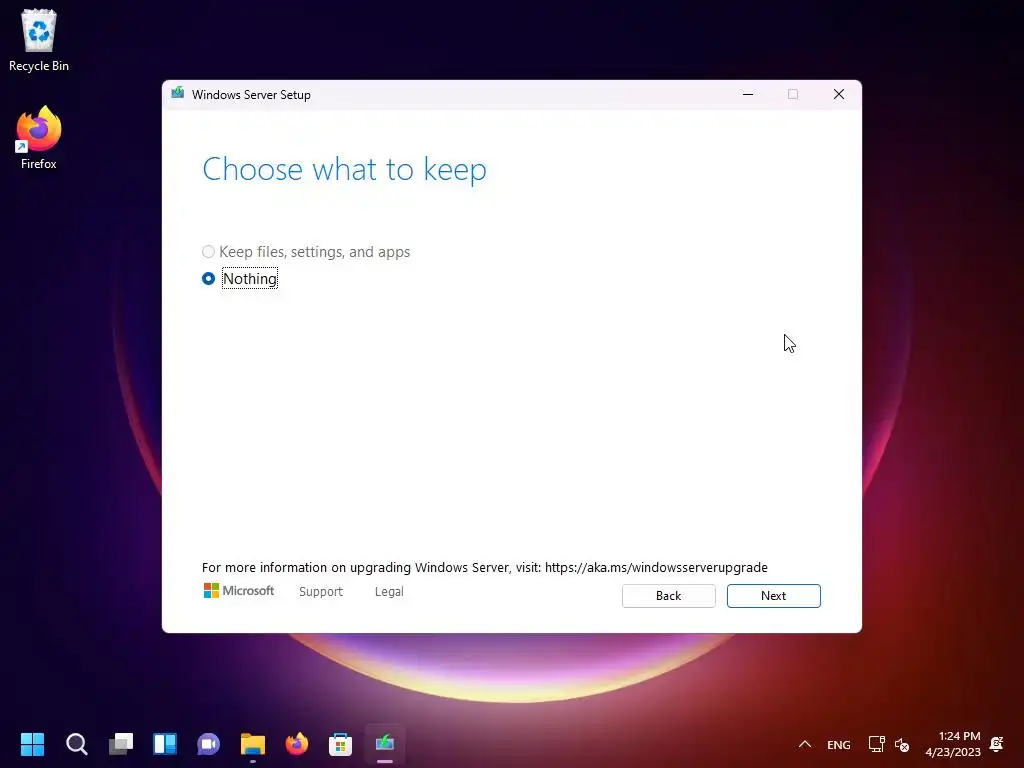This screenshot has width=1024, height=768.
Task: Open Task View from the taskbar
Action: [x=121, y=744]
